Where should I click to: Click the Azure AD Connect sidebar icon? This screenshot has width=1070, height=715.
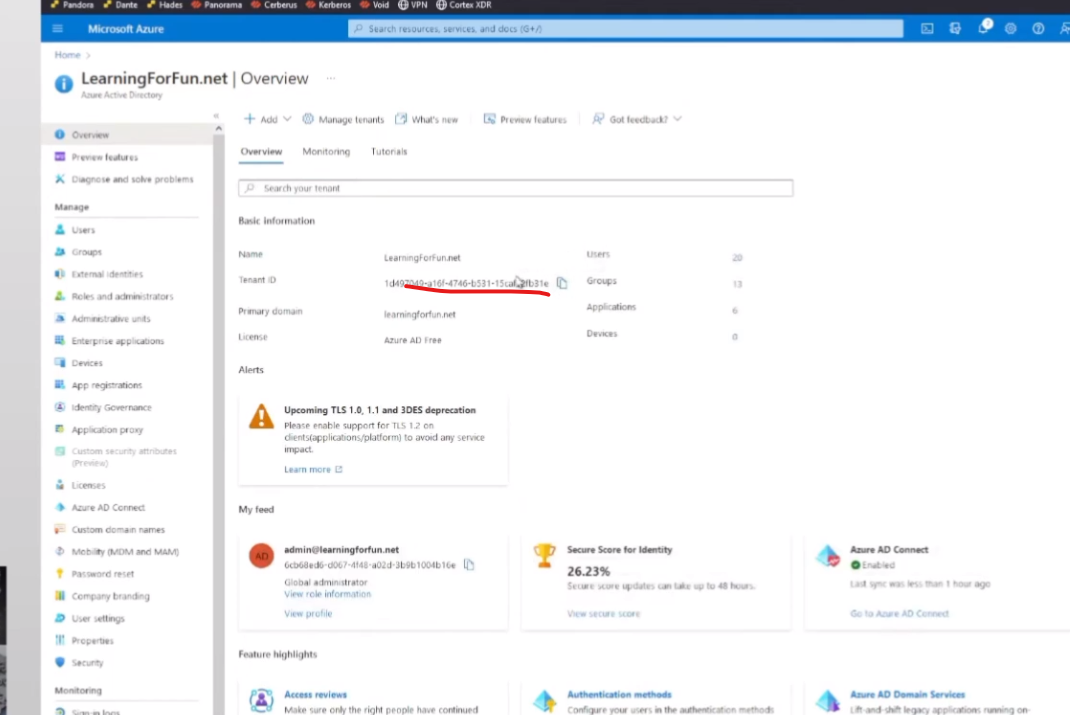click(x=60, y=507)
